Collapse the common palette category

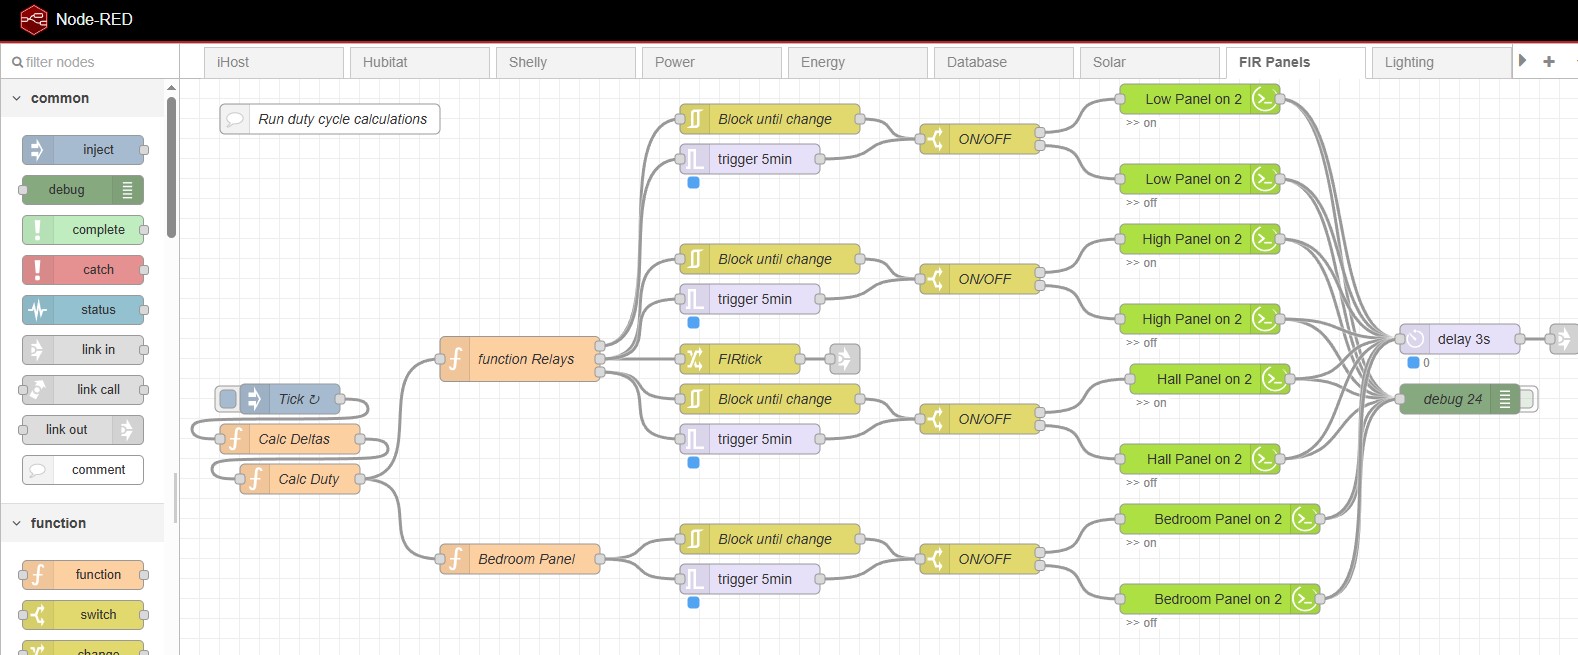(x=17, y=98)
